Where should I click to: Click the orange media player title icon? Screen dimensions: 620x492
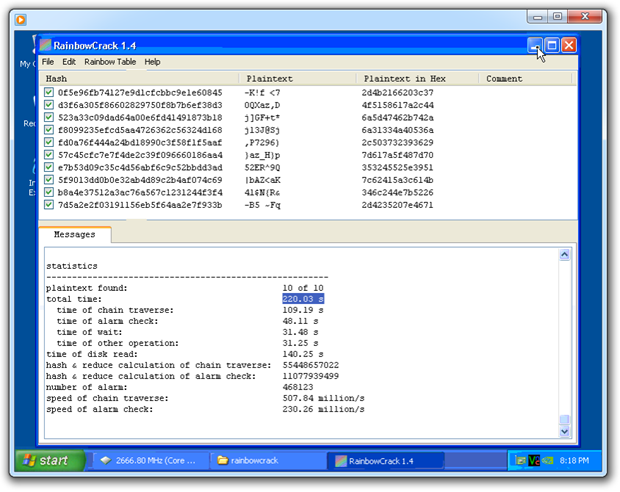pyautogui.click(x=21, y=19)
